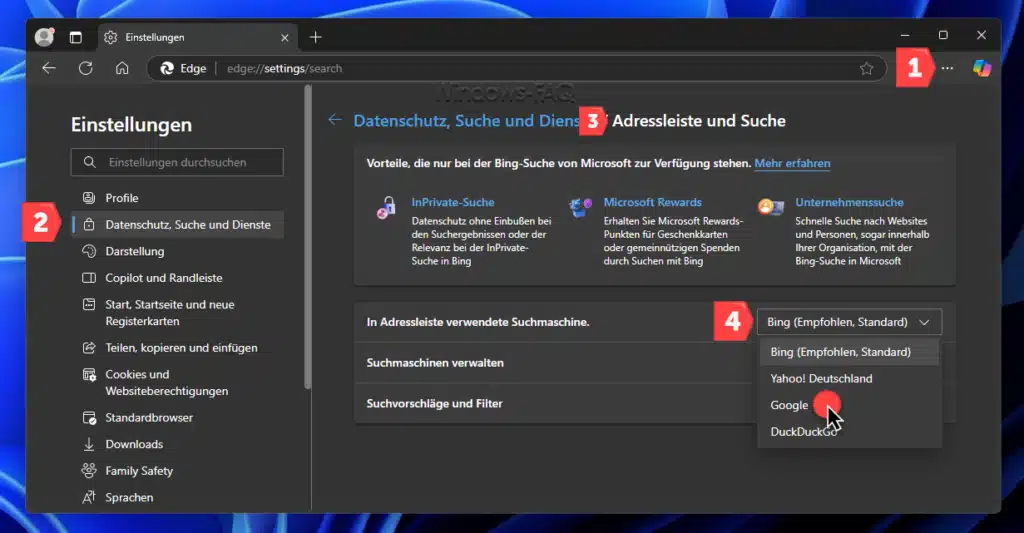The height and width of the screenshot is (533, 1024).
Task: Open Edge settings and more menu
Action: pyautogui.click(x=948, y=68)
